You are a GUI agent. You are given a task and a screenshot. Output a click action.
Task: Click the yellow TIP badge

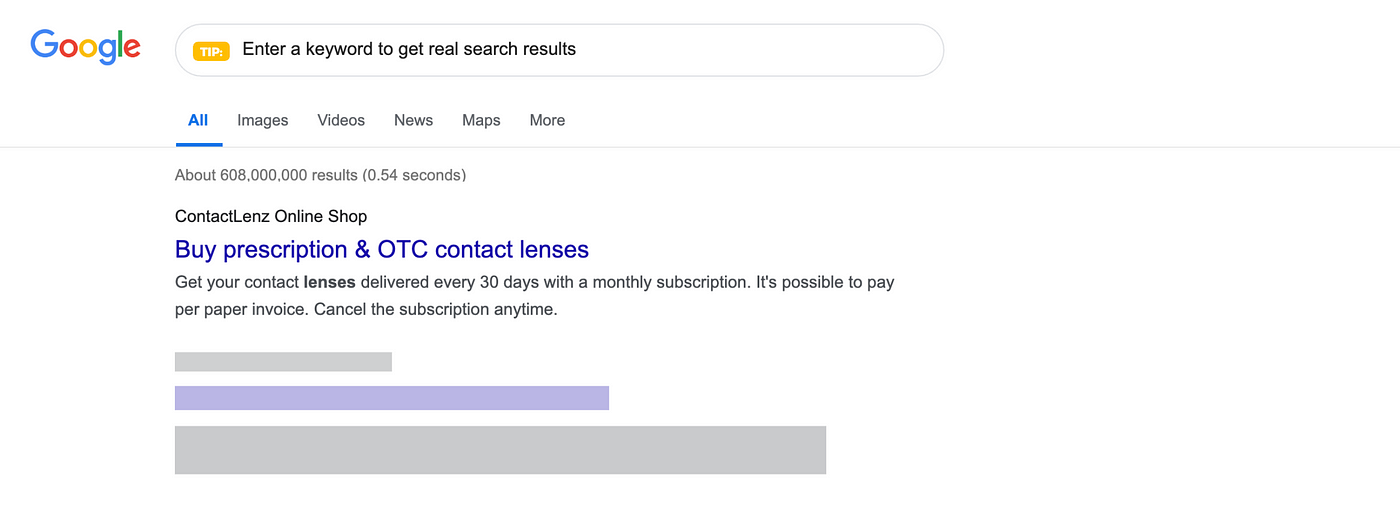(x=211, y=51)
